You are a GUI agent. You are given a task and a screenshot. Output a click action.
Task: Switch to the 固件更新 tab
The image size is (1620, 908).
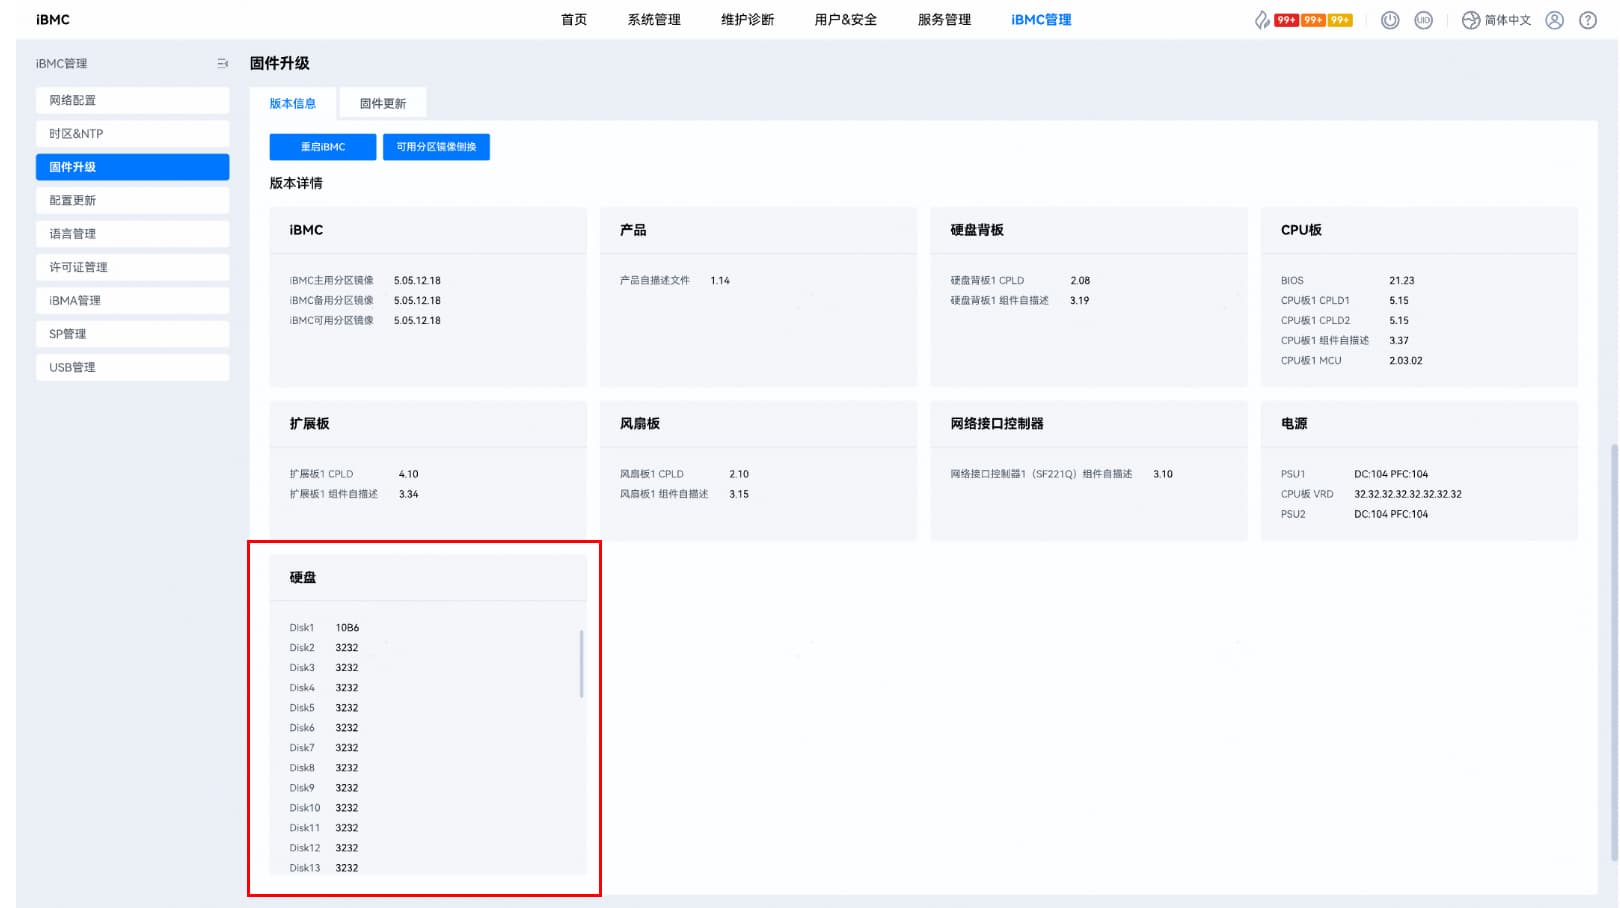tap(383, 103)
